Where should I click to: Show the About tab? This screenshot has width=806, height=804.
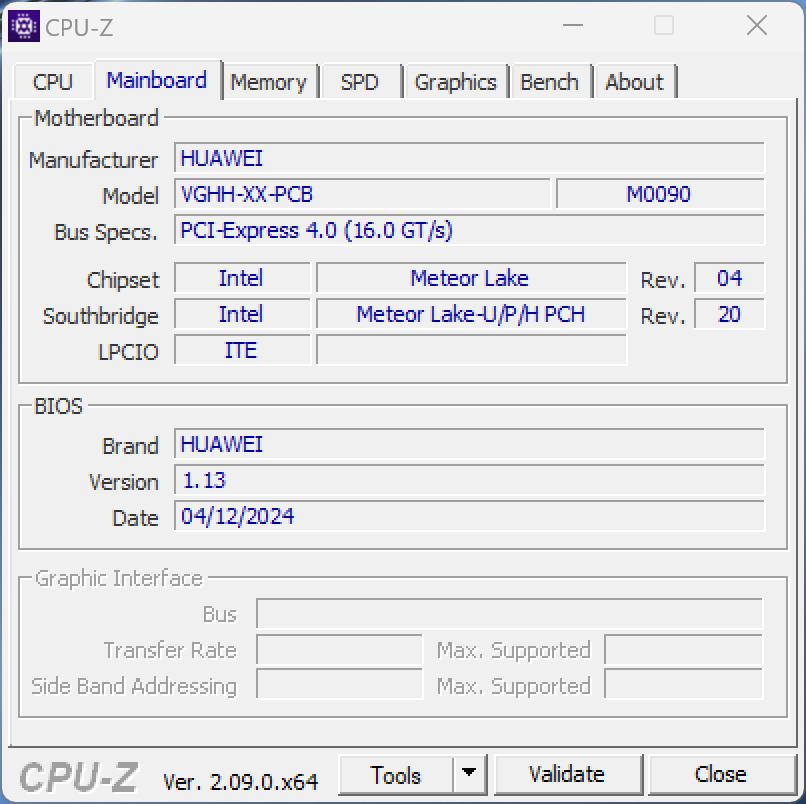coord(634,82)
